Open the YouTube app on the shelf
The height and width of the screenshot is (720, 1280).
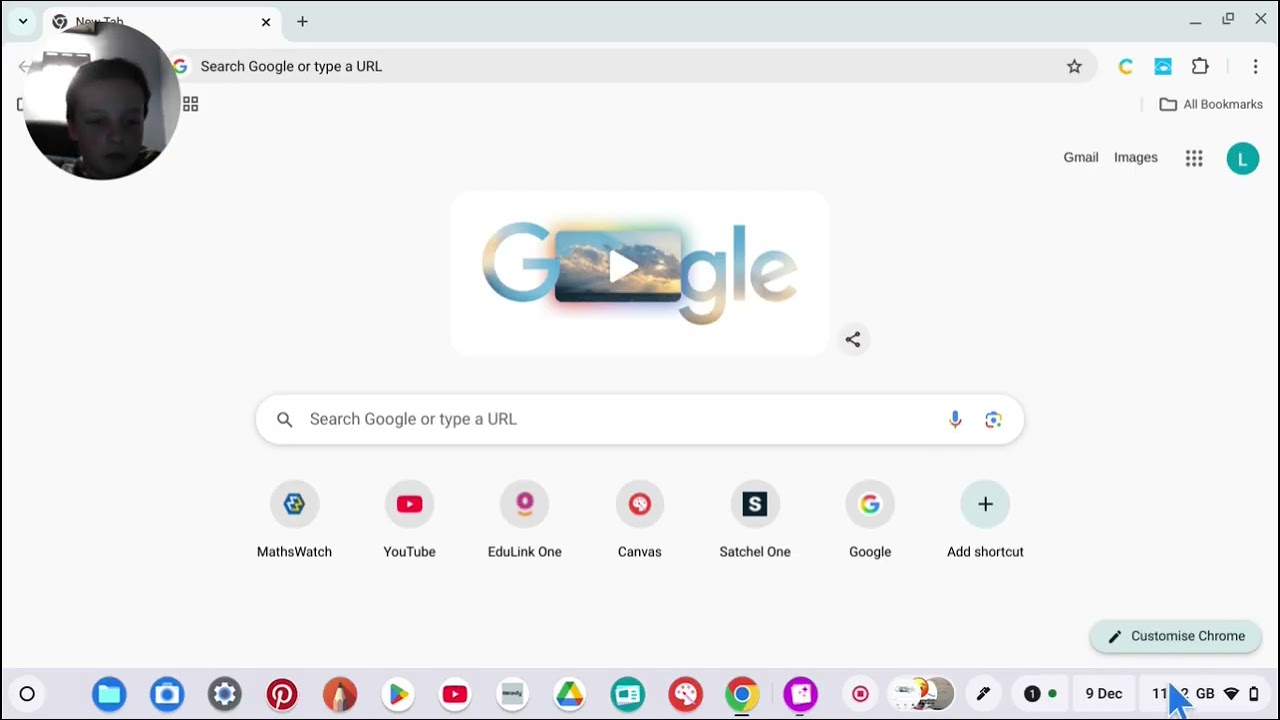point(455,694)
